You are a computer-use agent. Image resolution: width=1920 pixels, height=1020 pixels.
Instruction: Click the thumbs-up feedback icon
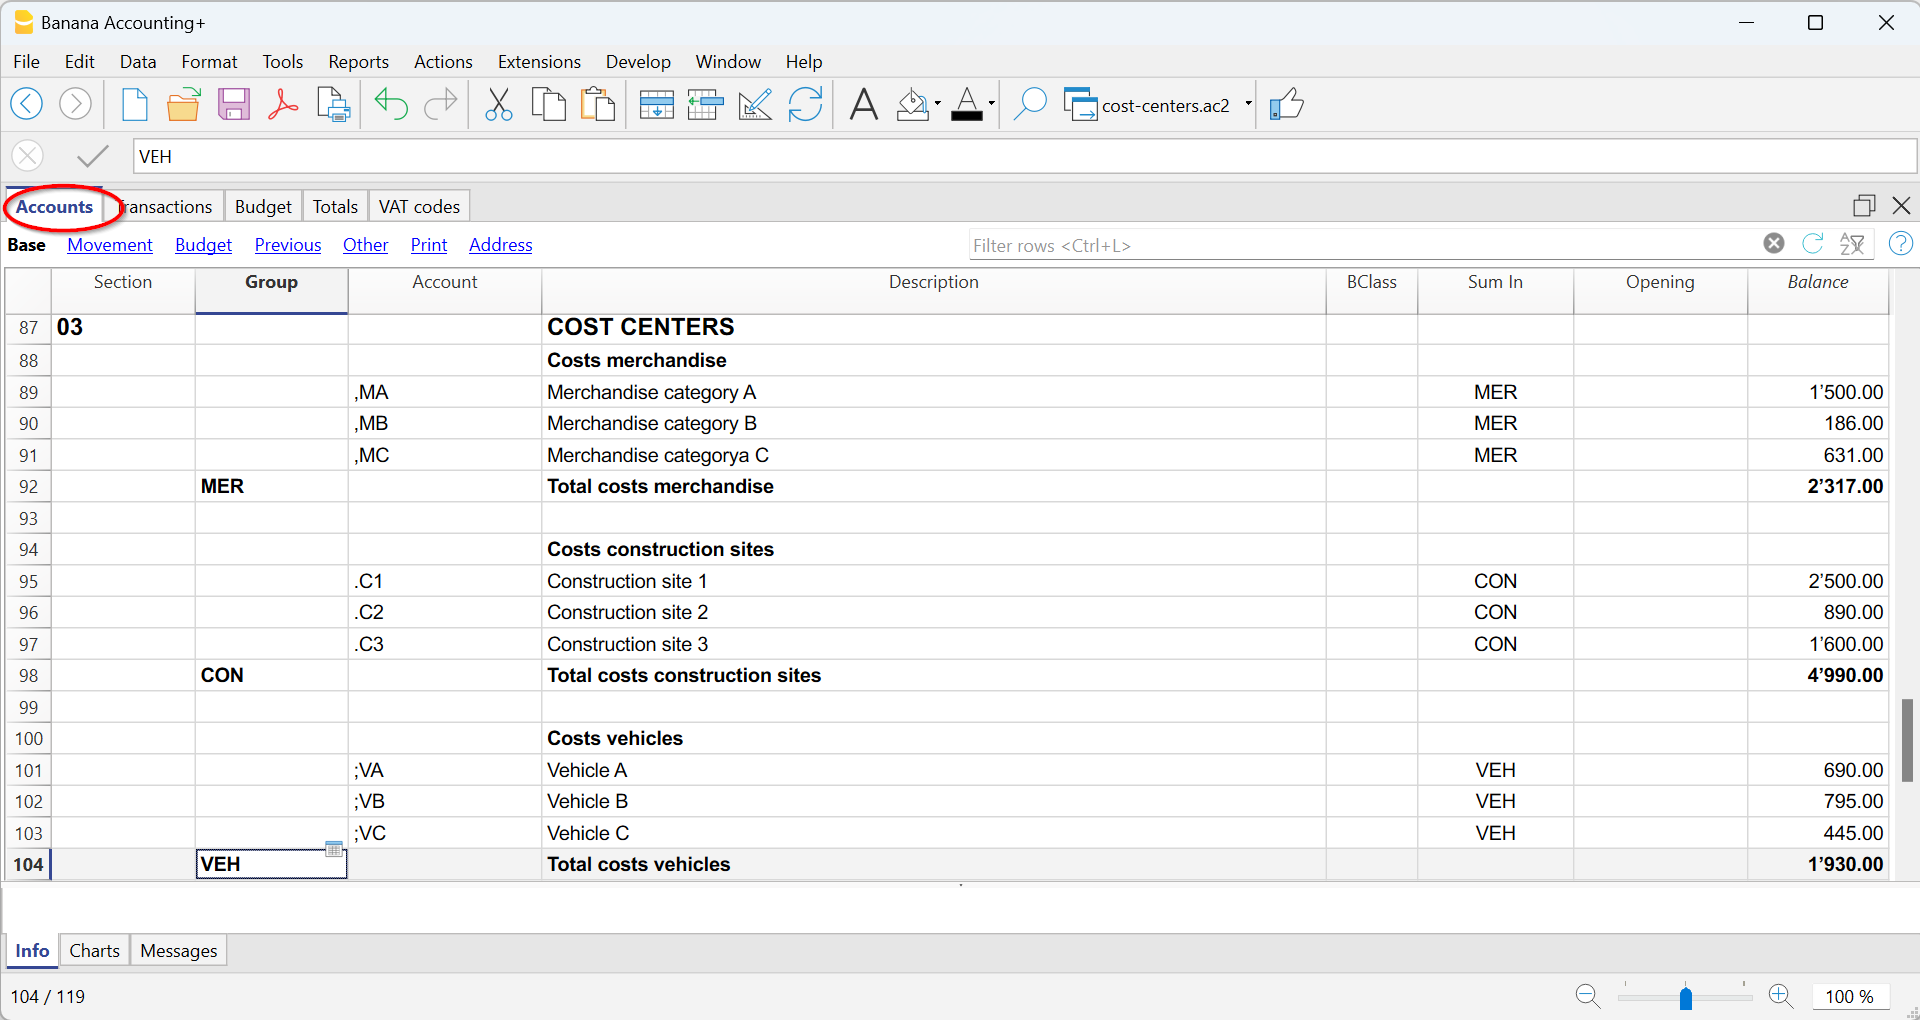1287,104
